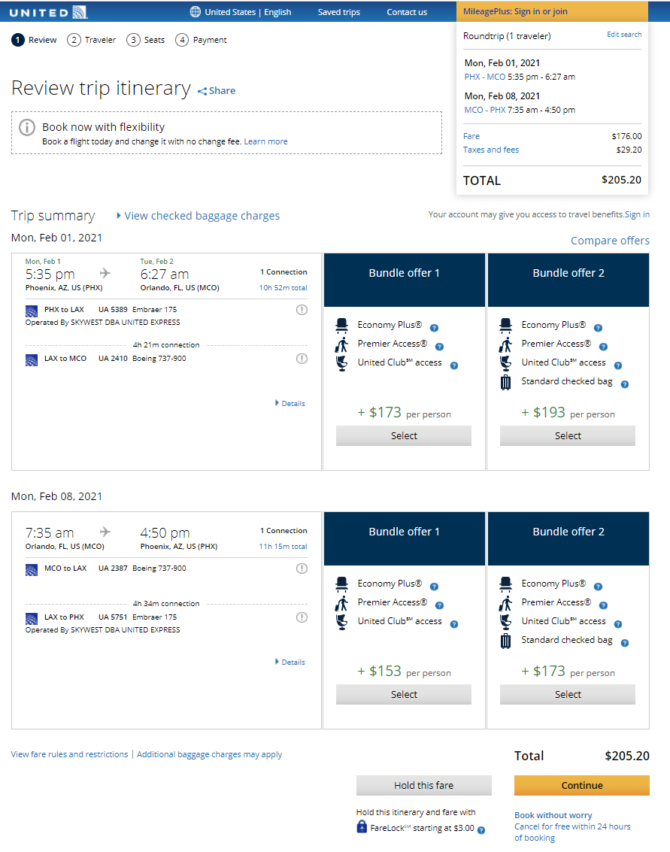Share the trip itinerary

coord(216,91)
